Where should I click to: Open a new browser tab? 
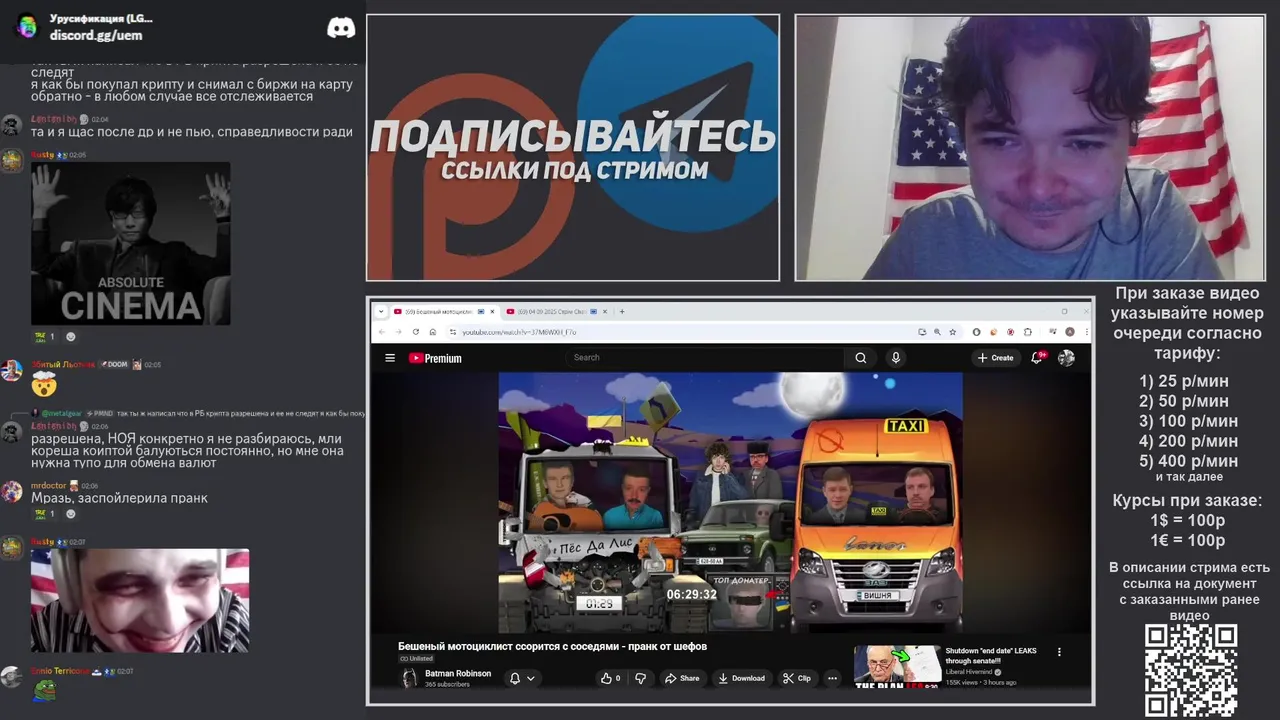coord(622,311)
